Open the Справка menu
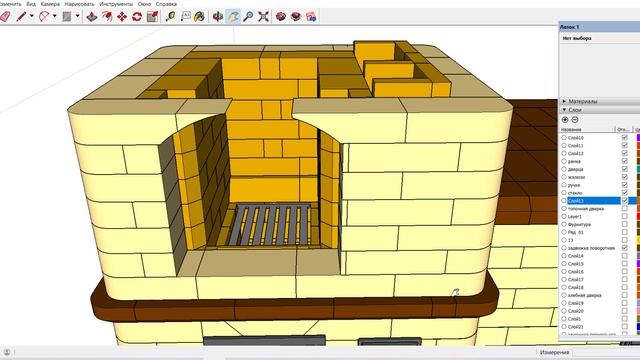The height and width of the screenshot is (360, 640). [x=166, y=4]
